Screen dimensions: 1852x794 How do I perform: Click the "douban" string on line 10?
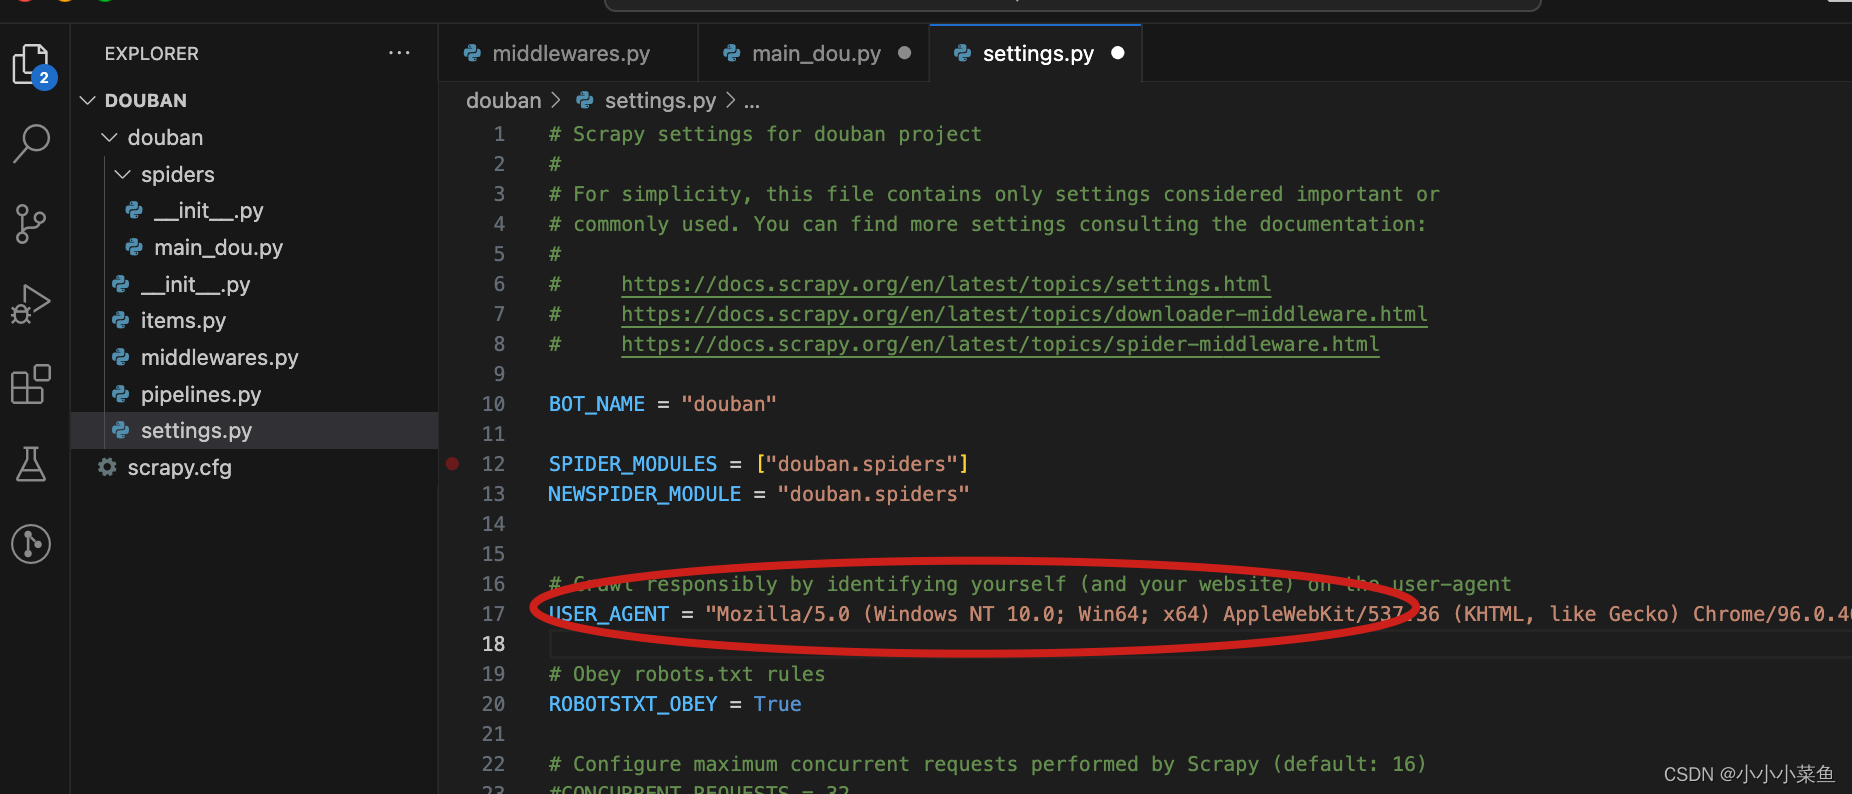729,404
